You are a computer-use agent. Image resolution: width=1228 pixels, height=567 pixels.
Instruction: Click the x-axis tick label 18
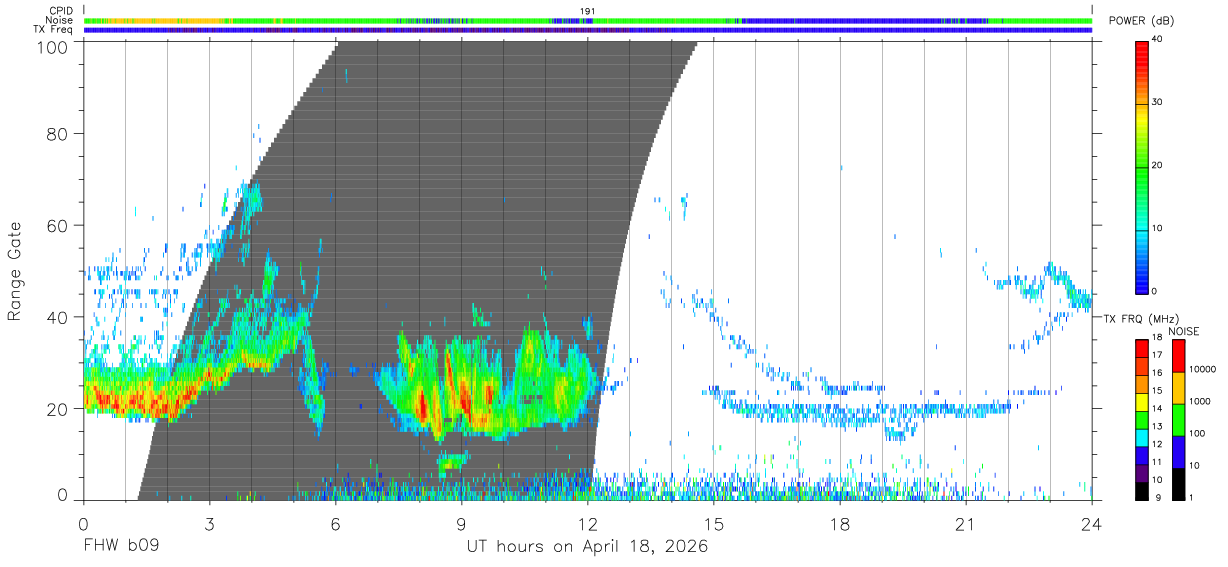click(839, 523)
